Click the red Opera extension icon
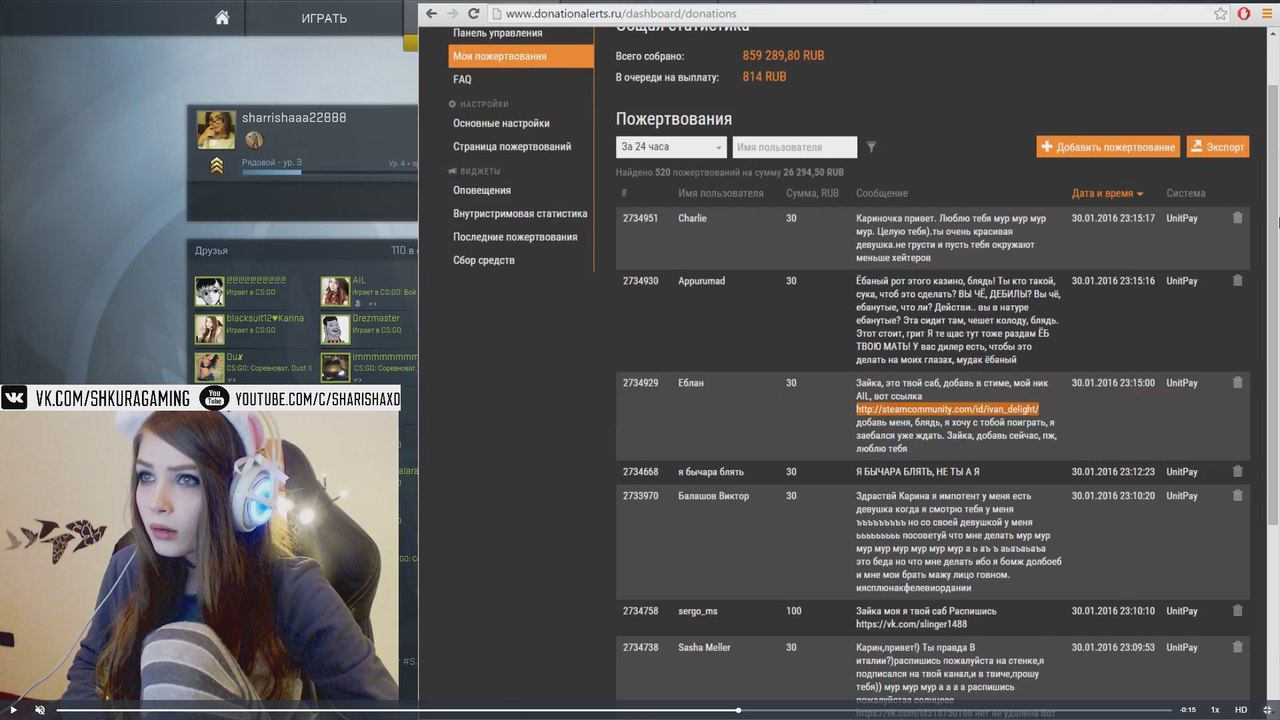Screen dimensions: 1280x720 click(x=1244, y=13)
